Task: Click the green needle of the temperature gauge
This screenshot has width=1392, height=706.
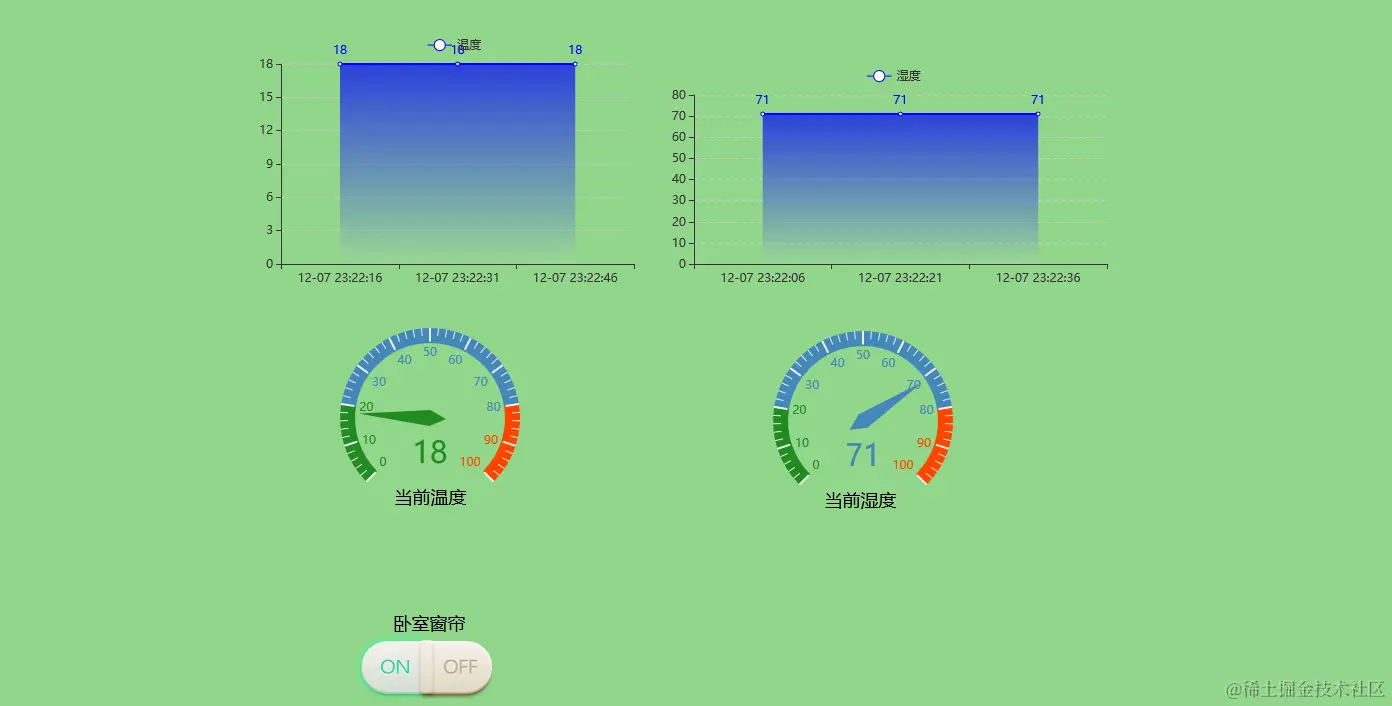Action: point(403,417)
